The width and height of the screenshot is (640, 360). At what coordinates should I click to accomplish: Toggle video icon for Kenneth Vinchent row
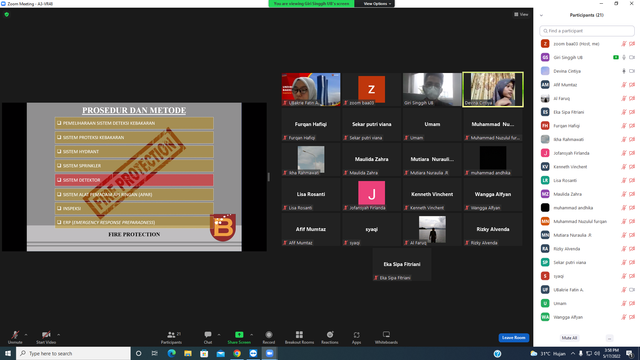[x=632, y=167]
